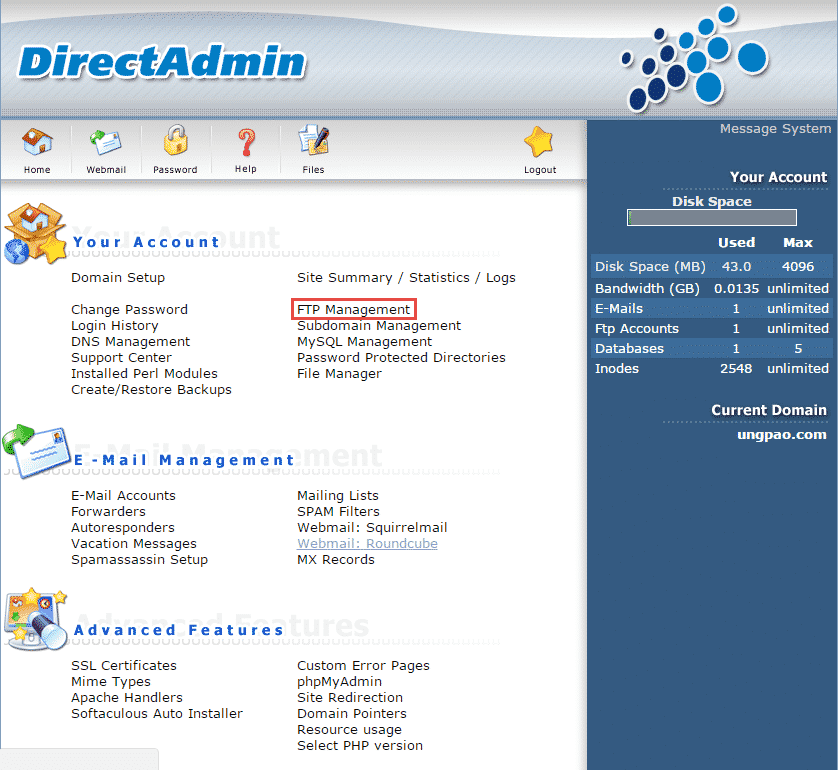This screenshot has height=770, width=838.
Task: Open MX Records
Action: [336, 560]
